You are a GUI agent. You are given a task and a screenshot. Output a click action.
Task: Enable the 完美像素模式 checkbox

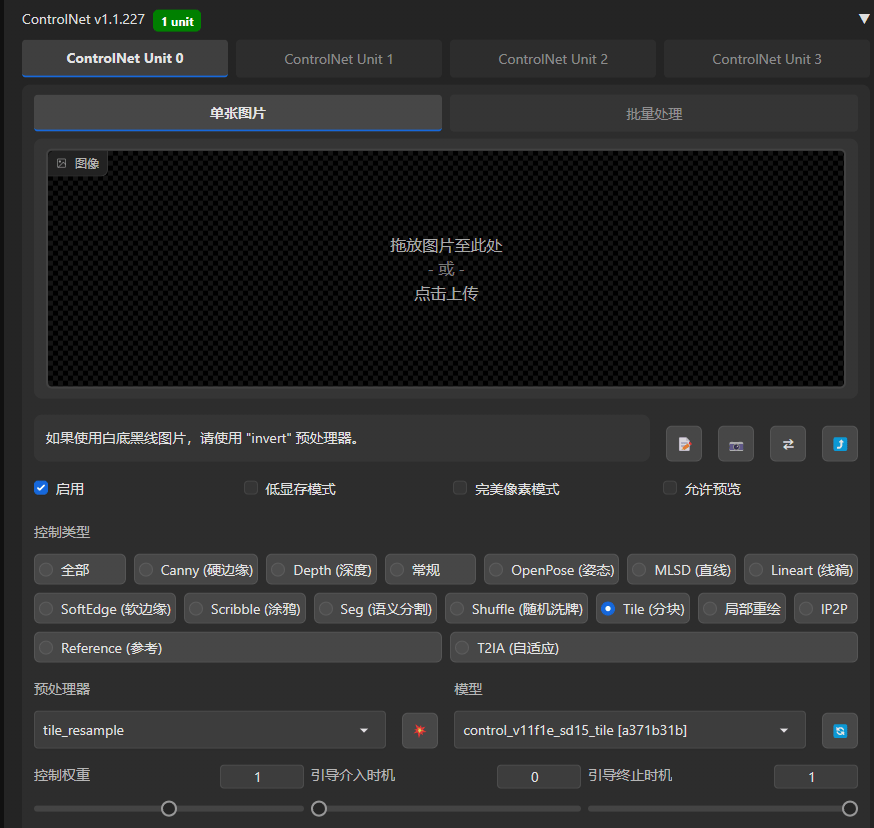tap(460, 488)
